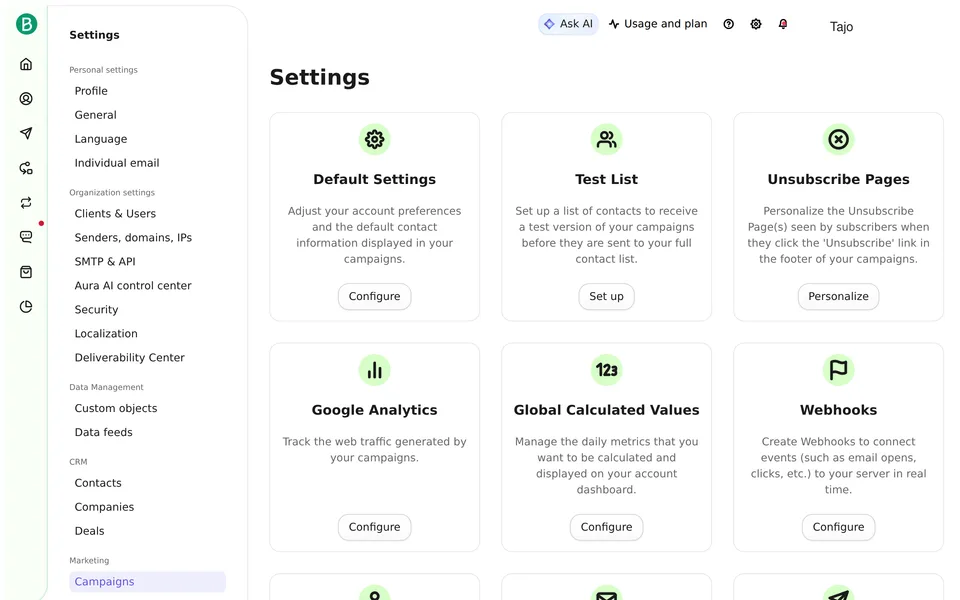The image size is (960, 600).
Task: Configure Google Analytics
Action: [375, 527]
